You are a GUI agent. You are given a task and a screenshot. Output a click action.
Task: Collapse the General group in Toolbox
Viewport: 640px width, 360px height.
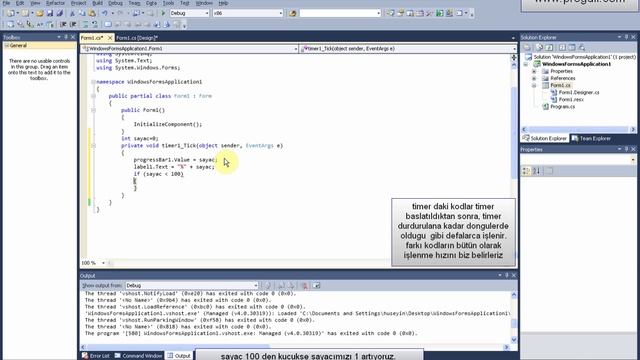pyautogui.click(x=7, y=46)
